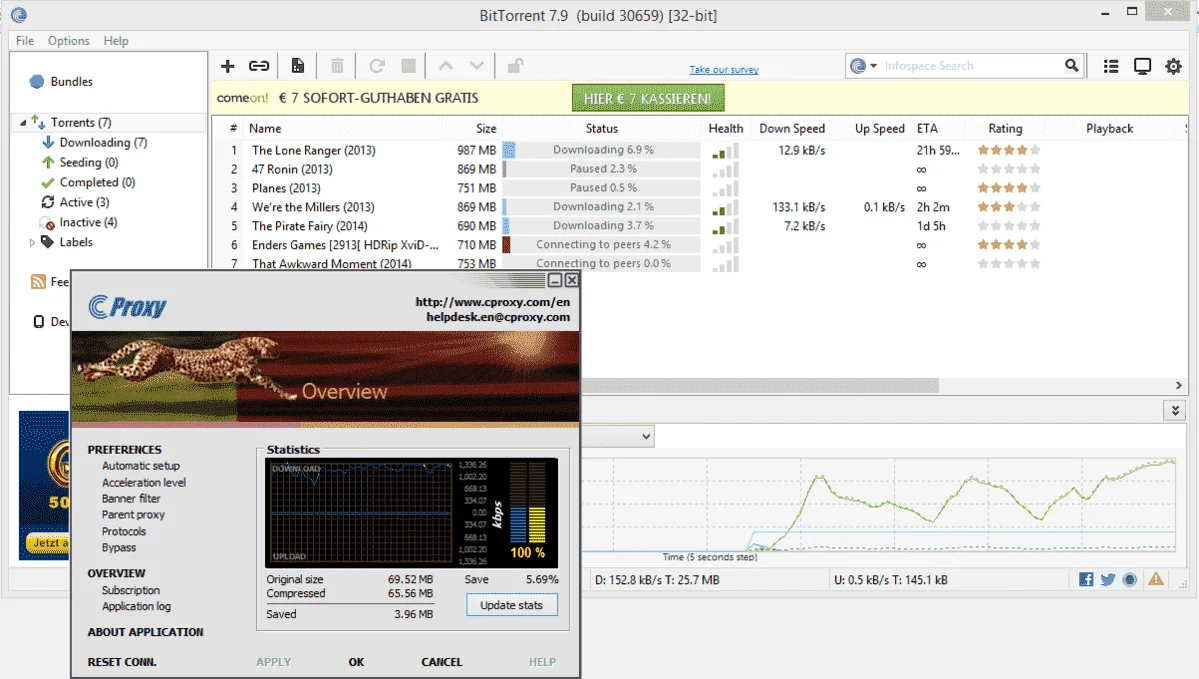
Task: Click the Add Torrent plus icon
Action: point(227,67)
